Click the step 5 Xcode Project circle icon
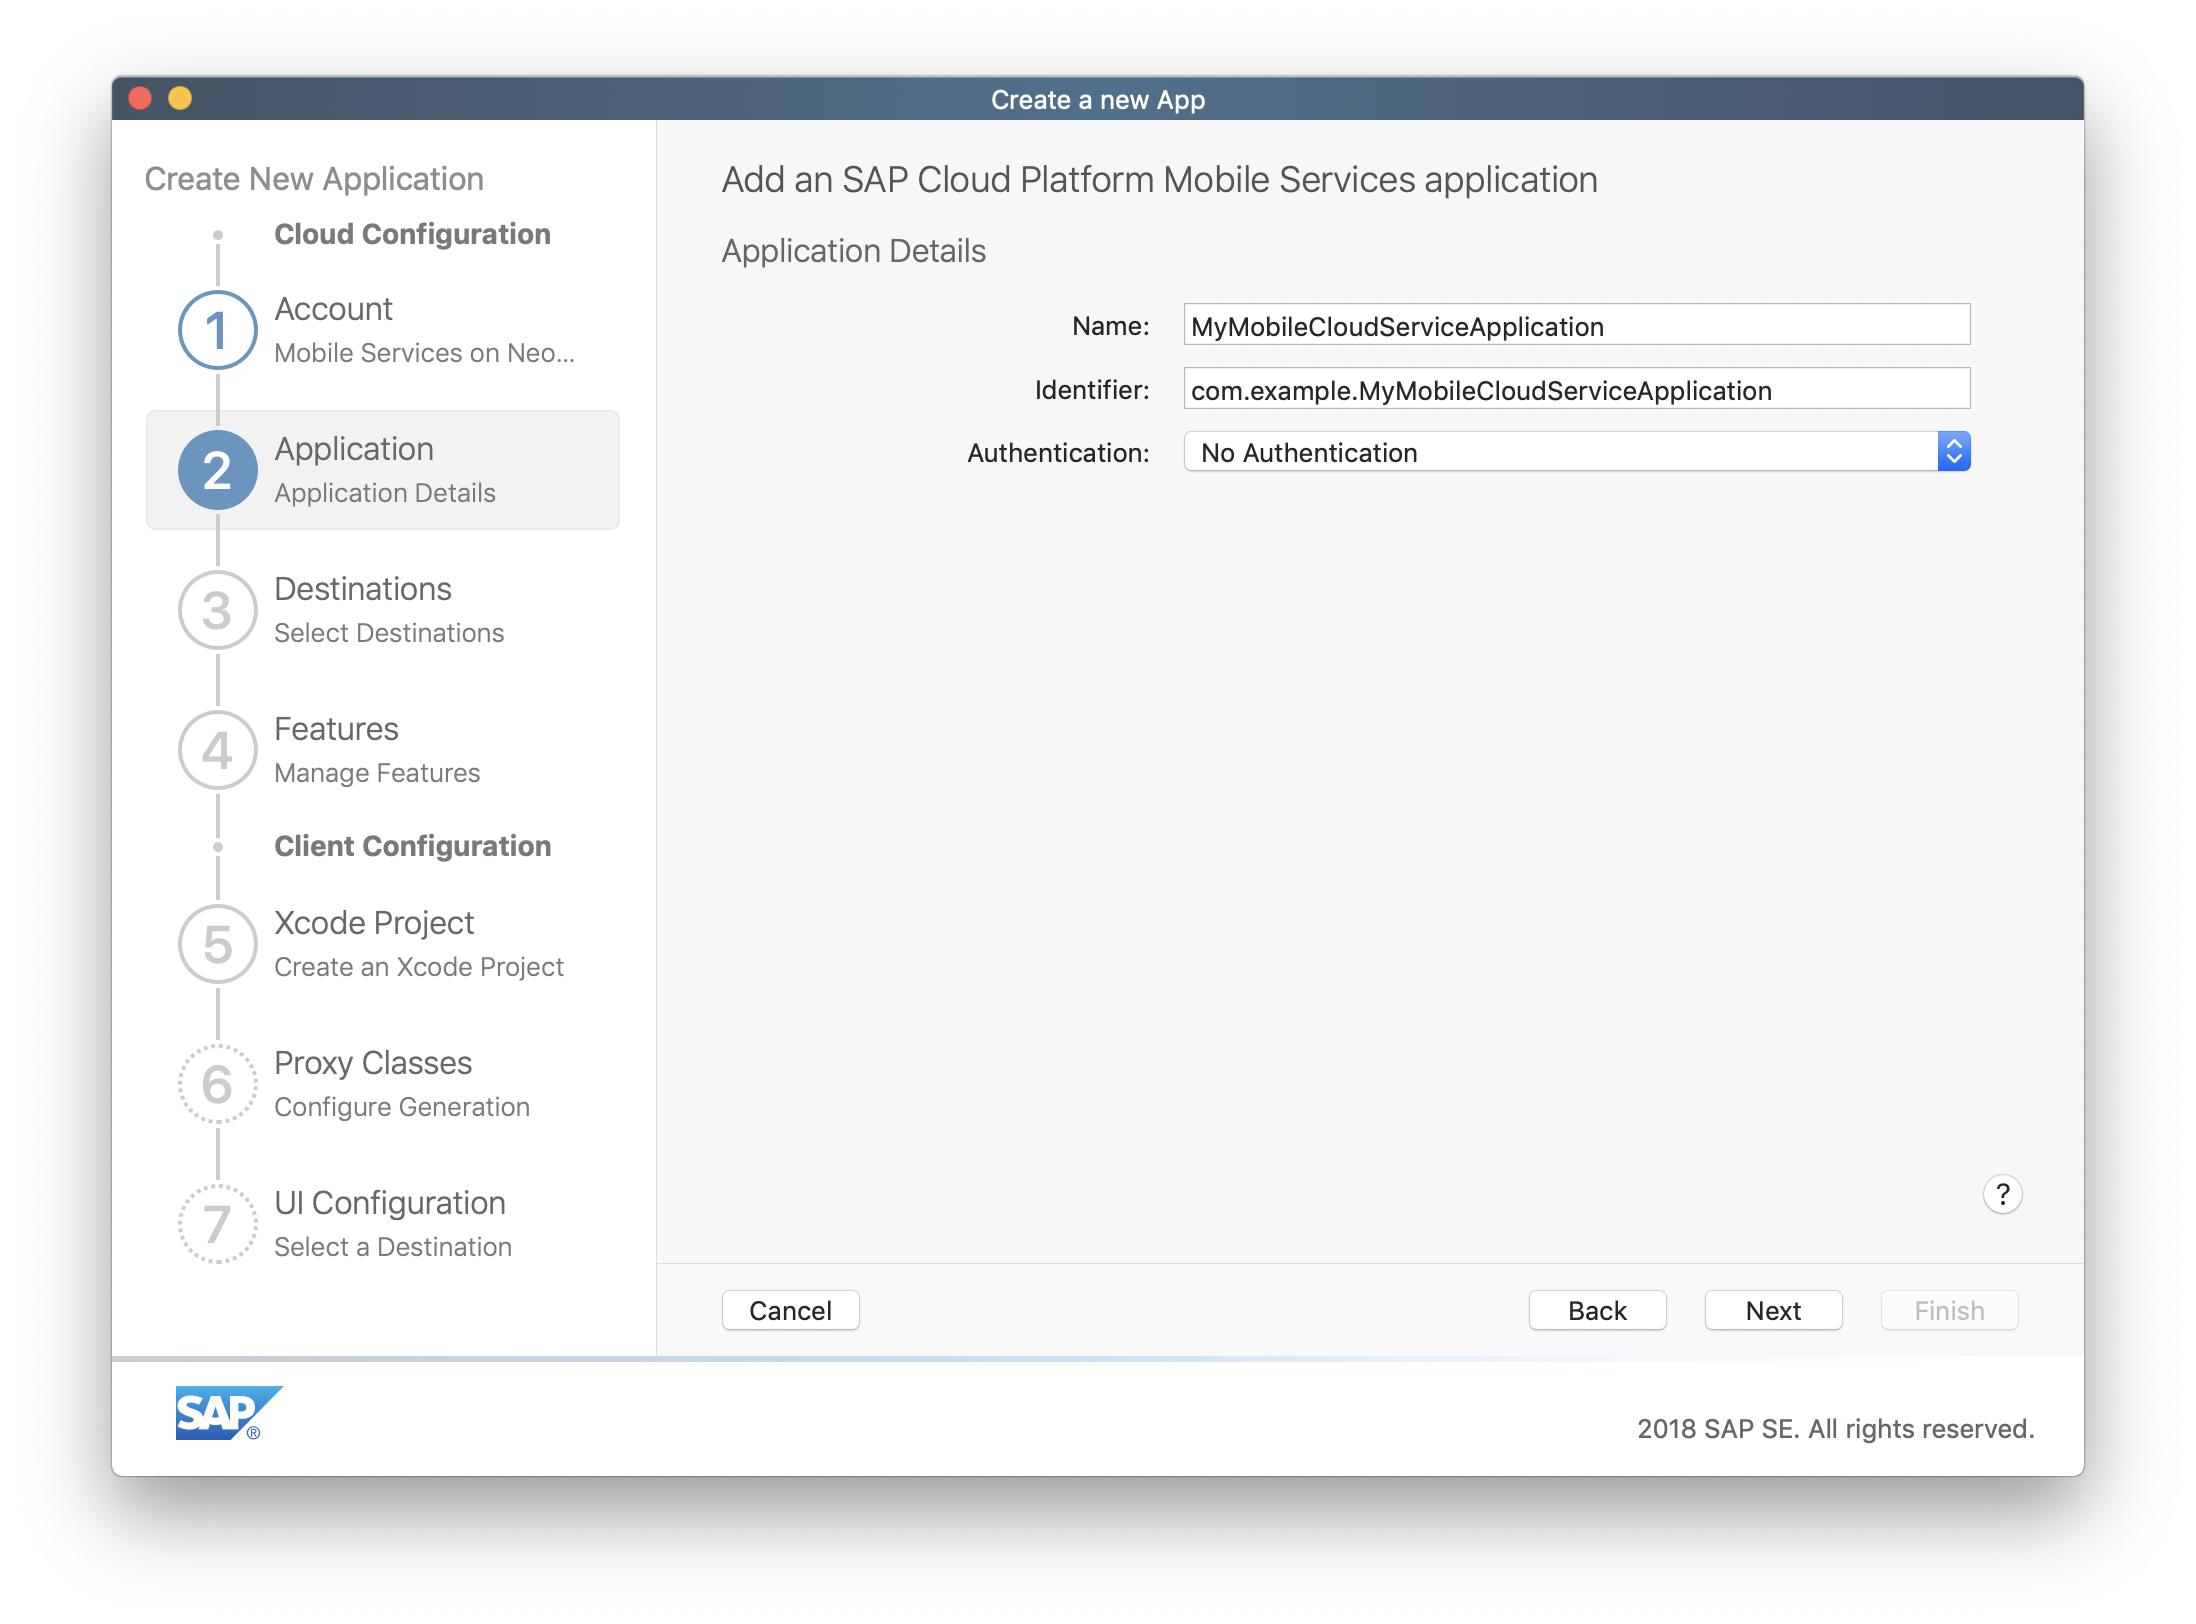 point(217,944)
